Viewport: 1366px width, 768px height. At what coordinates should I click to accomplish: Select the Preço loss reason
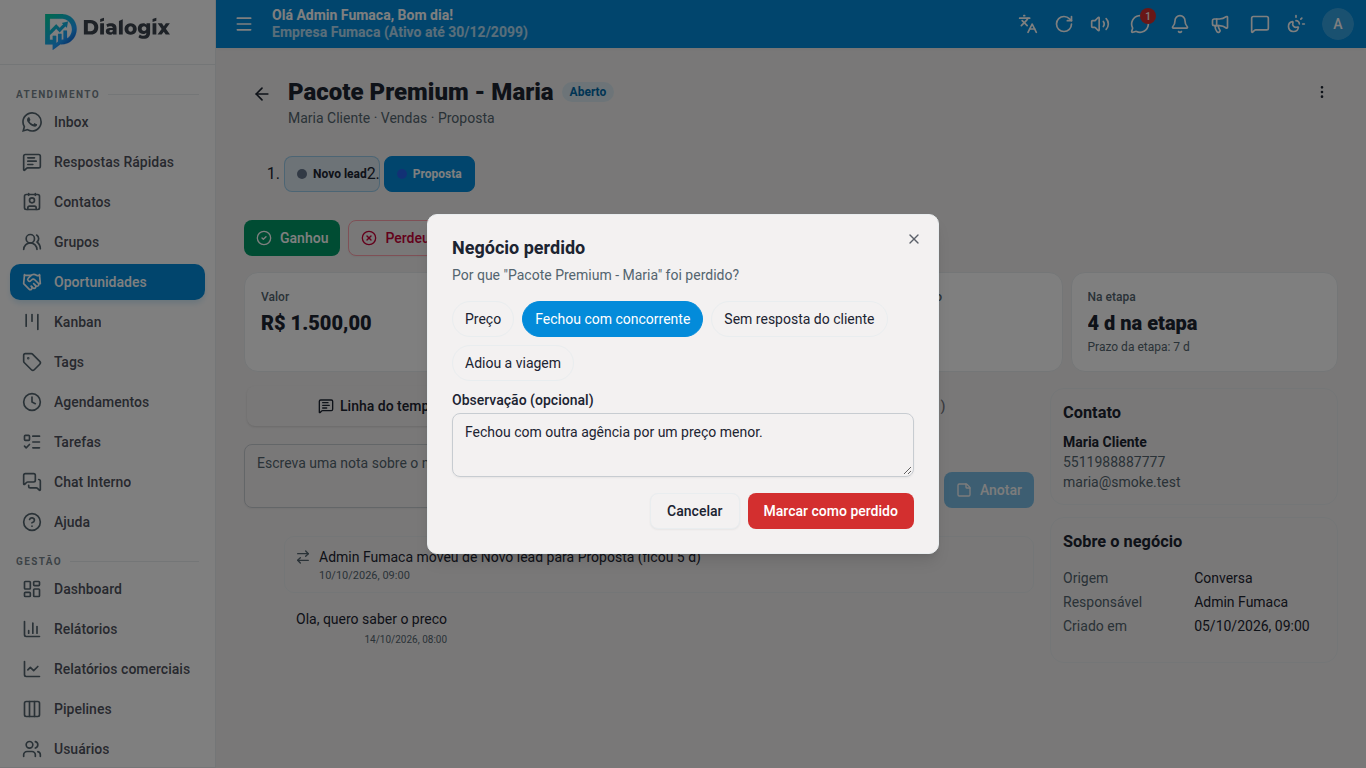click(x=483, y=319)
